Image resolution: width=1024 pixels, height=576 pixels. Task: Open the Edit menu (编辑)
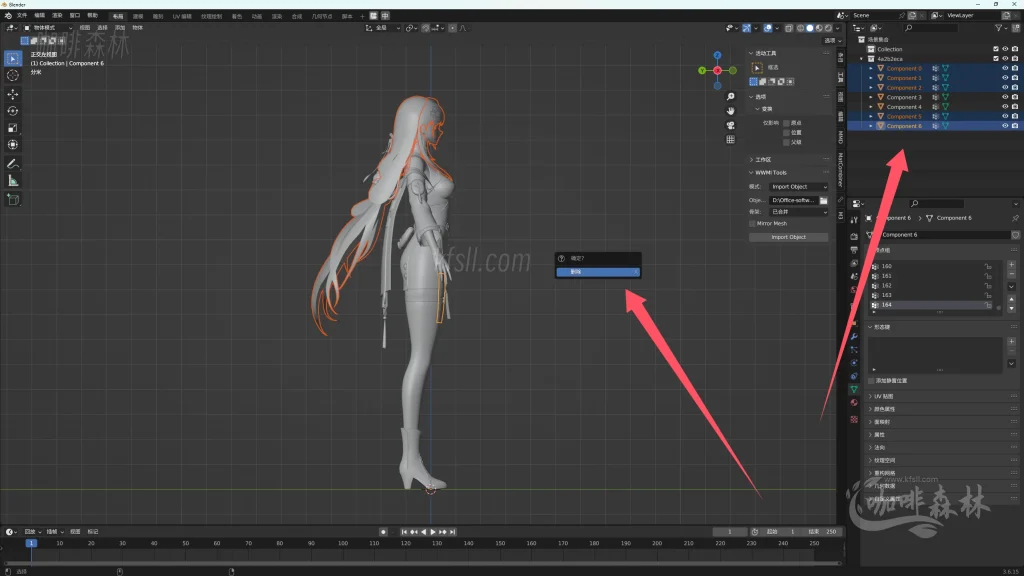40,16
